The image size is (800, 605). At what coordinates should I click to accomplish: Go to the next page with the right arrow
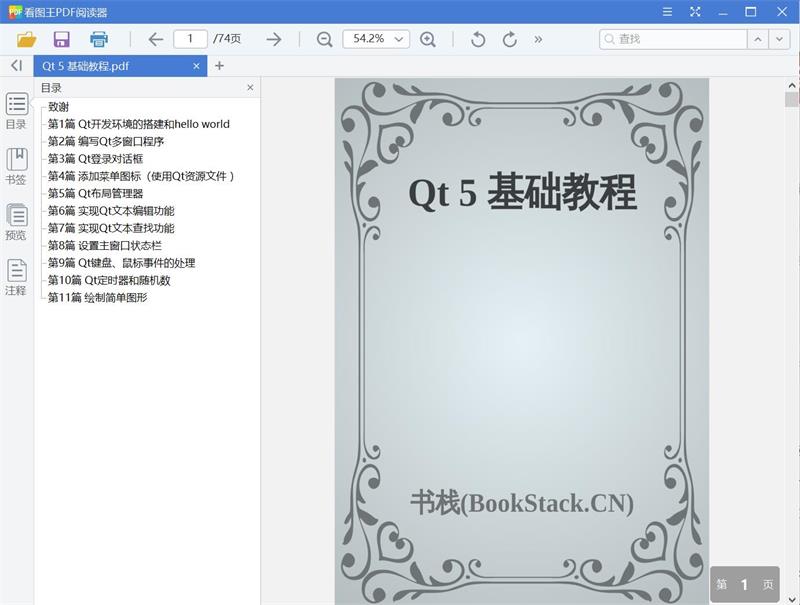pyautogui.click(x=272, y=39)
